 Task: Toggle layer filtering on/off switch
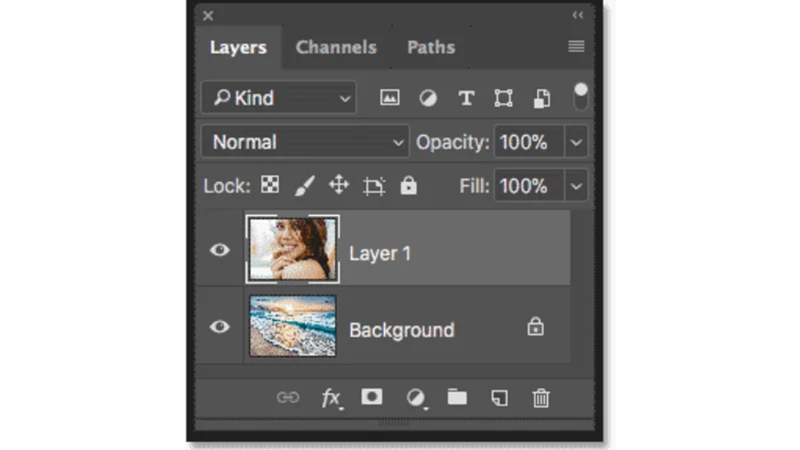point(581,96)
